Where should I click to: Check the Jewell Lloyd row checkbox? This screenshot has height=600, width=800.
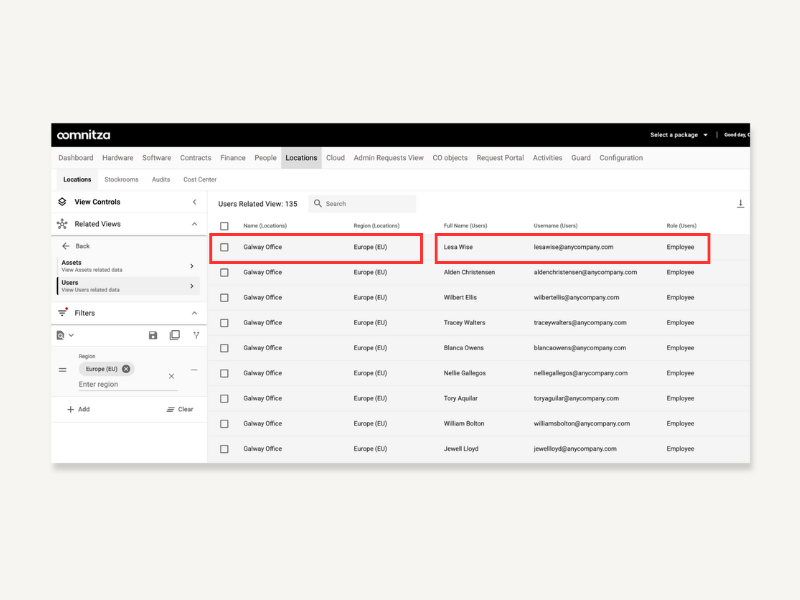(x=224, y=449)
